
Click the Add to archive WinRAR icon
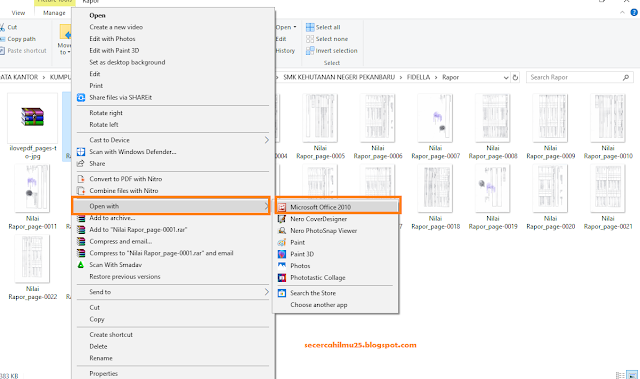coord(81,218)
